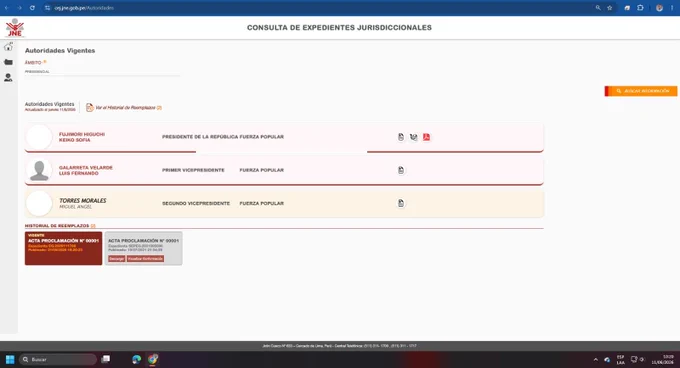Open the browser profile avatar
Screen dimensions: 680x368
tap(659, 8)
